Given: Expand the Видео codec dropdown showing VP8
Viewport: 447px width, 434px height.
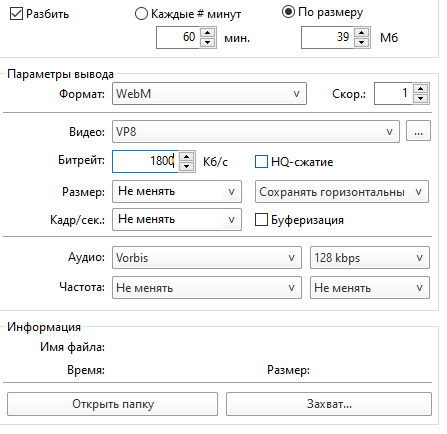Looking at the screenshot, I should click(x=256, y=132).
